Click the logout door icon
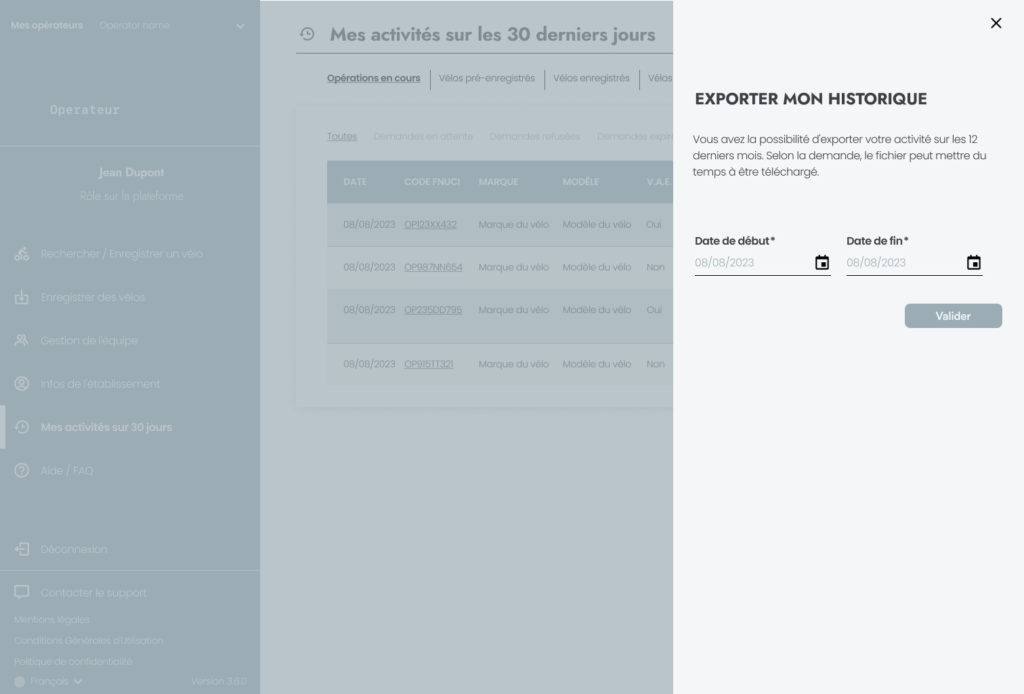The height and width of the screenshot is (694, 1024). (x=22, y=549)
